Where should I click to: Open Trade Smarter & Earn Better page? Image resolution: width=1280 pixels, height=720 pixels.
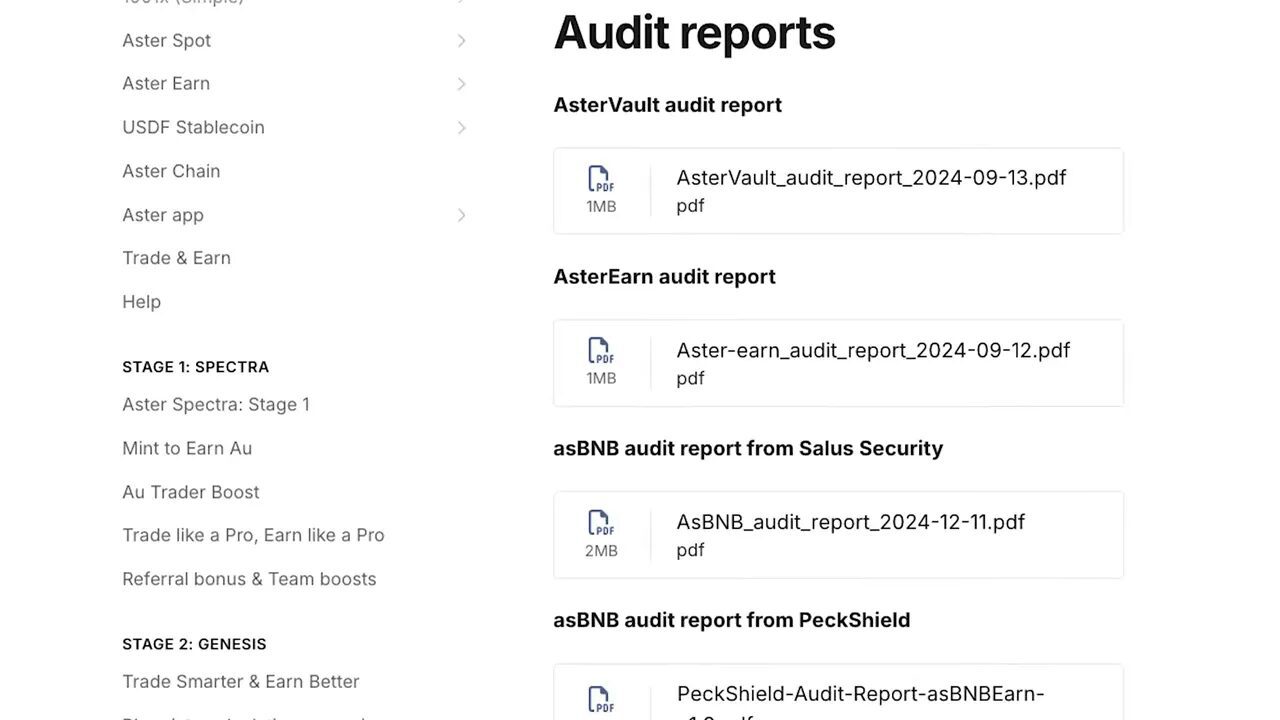click(240, 681)
